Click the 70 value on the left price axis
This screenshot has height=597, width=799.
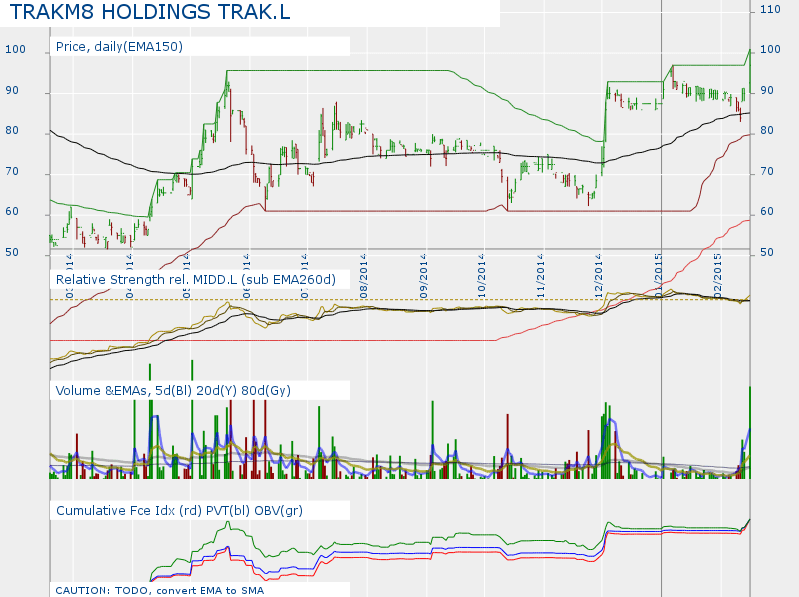coord(12,172)
